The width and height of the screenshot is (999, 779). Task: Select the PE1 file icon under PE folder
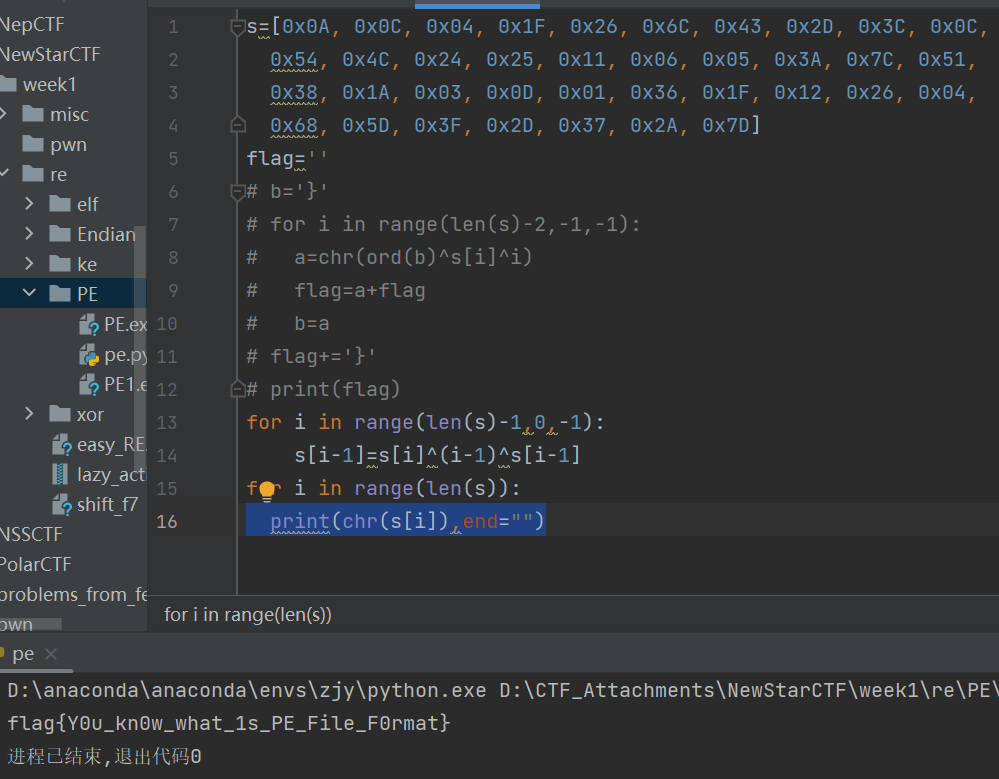[x=90, y=384]
